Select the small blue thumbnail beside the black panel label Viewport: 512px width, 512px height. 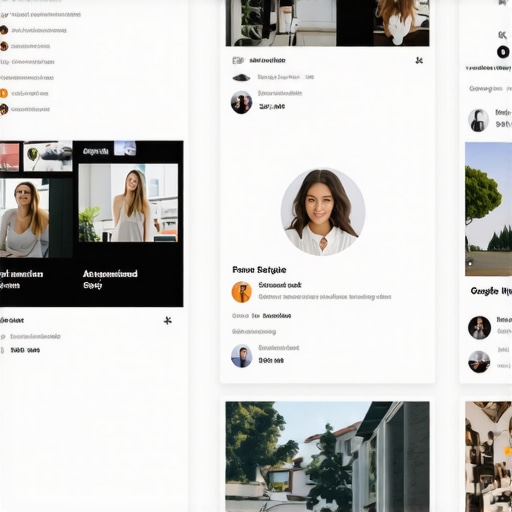[125, 148]
